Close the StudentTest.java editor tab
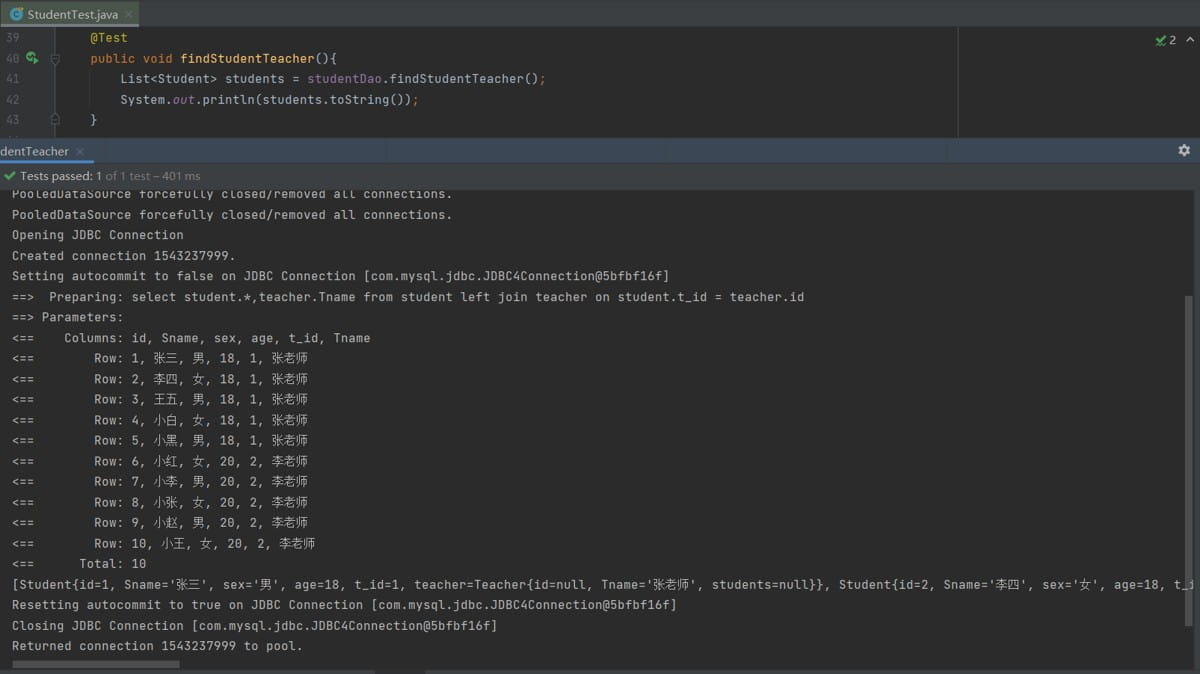The width and height of the screenshot is (1200, 674). (129, 14)
